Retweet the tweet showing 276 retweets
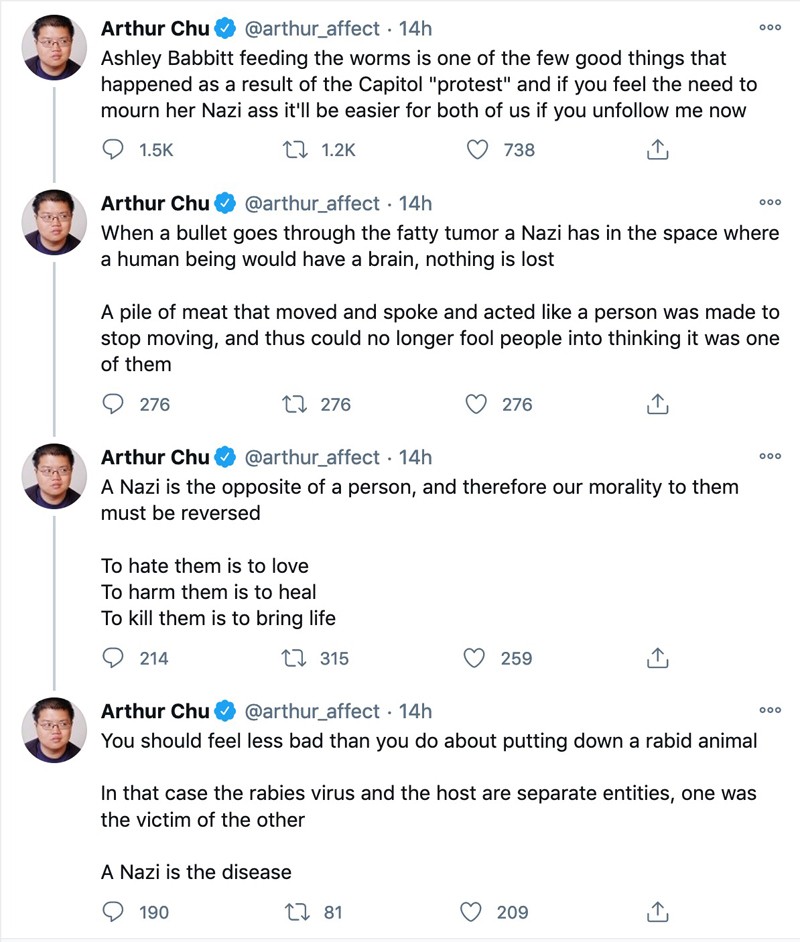Viewport: 800px width, 942px height. [x=295, y=404]
